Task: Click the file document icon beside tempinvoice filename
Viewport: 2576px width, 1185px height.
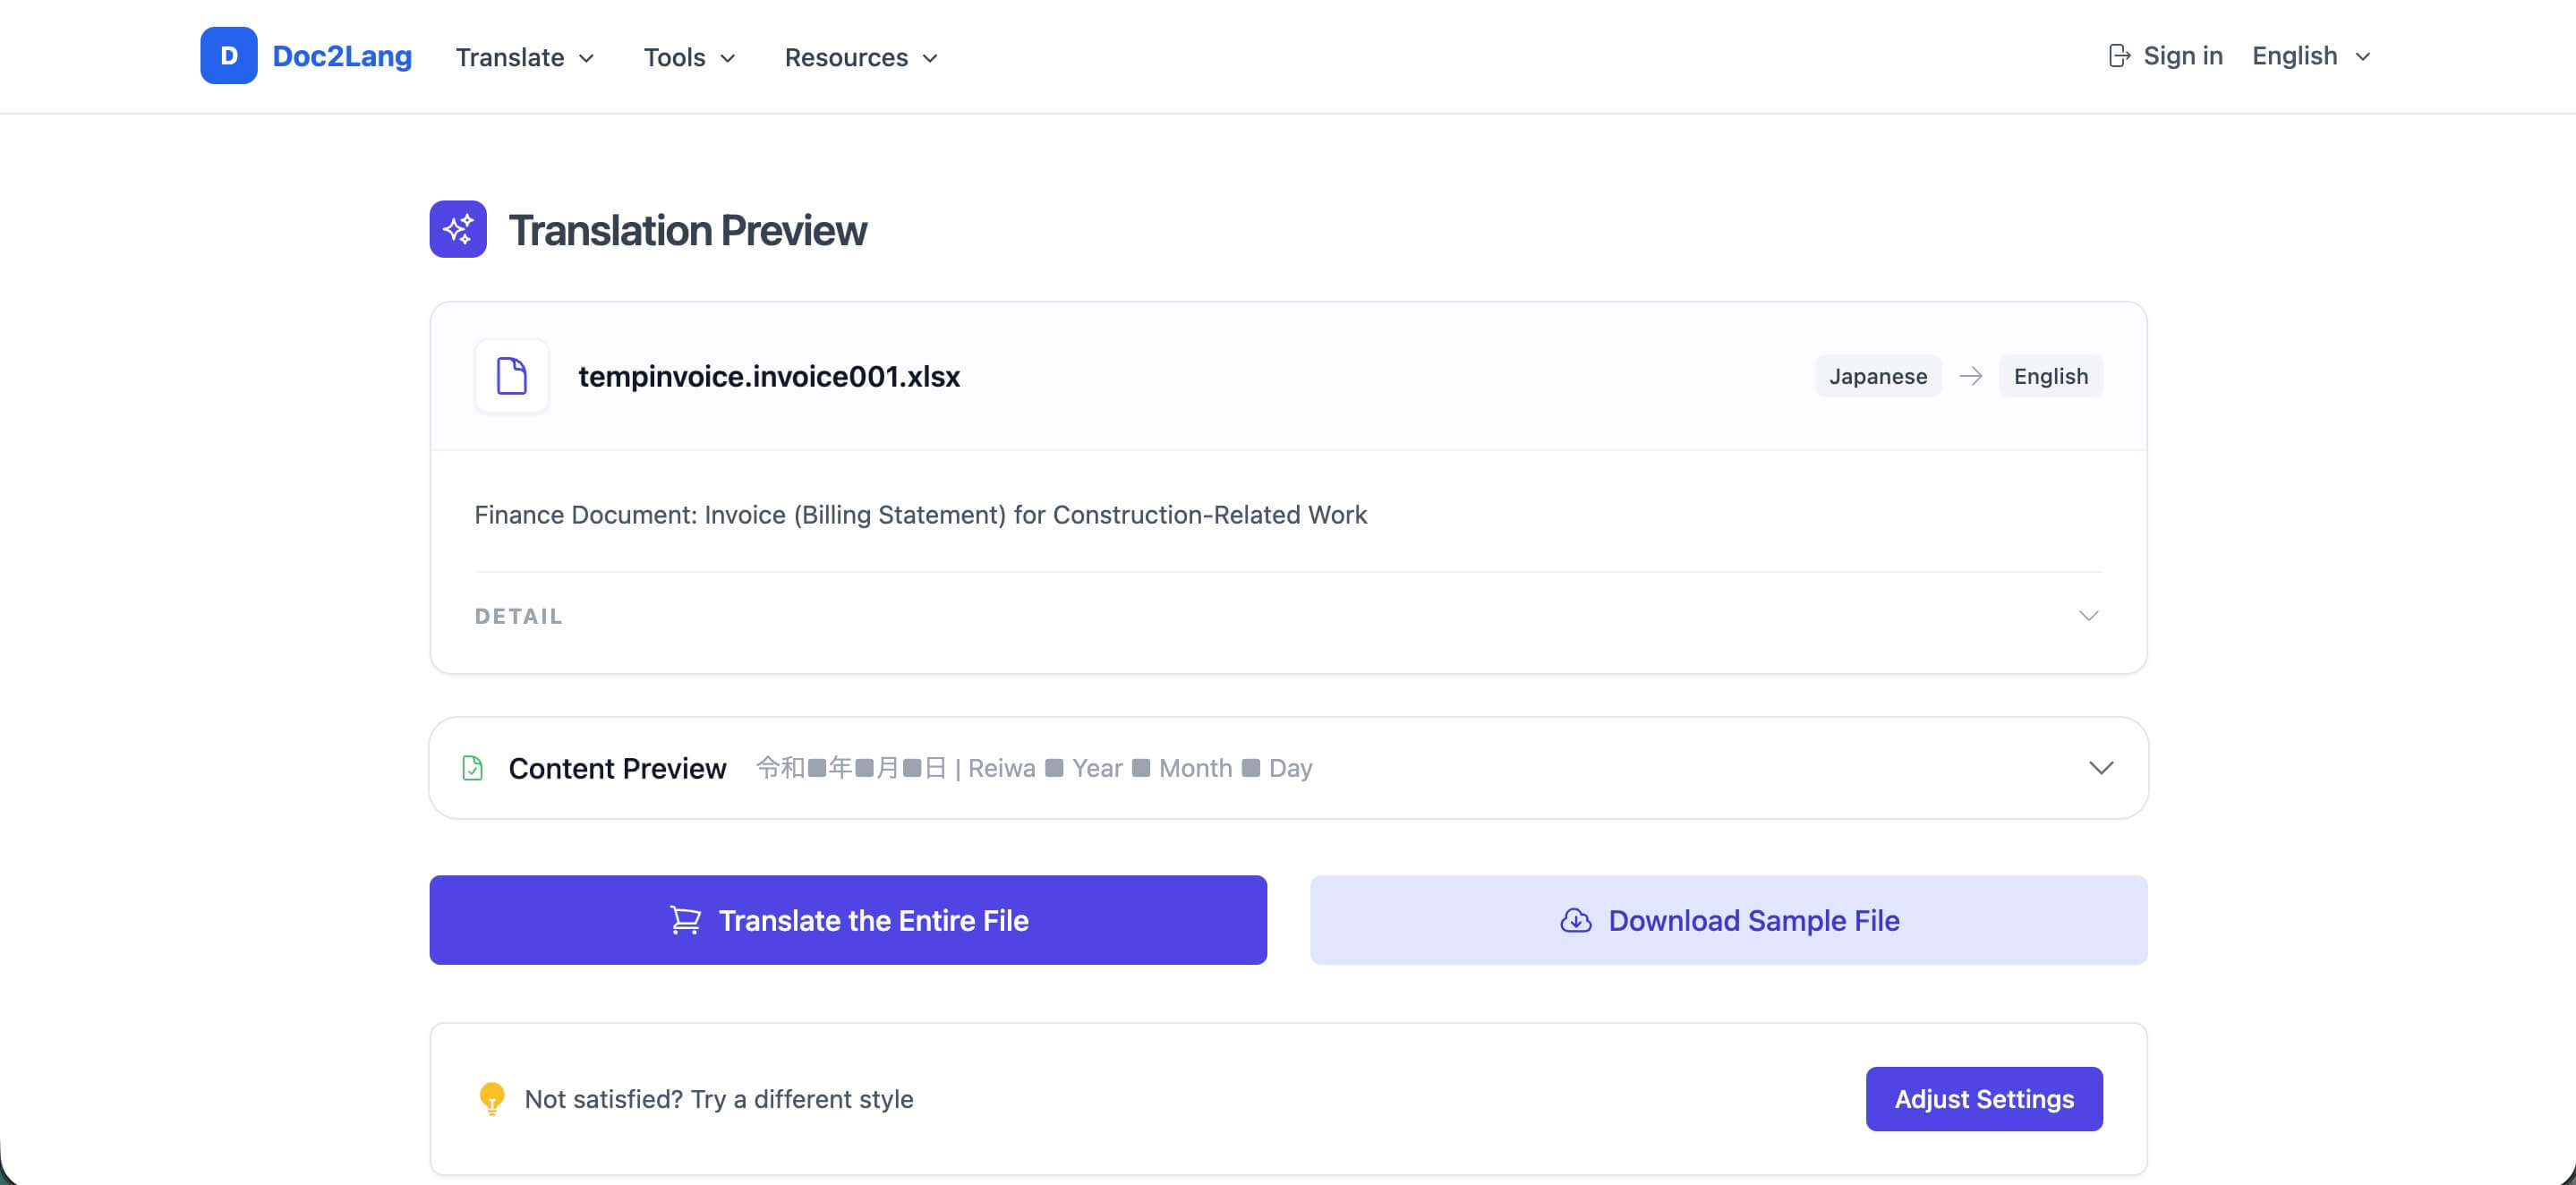Action: (511, 376)
